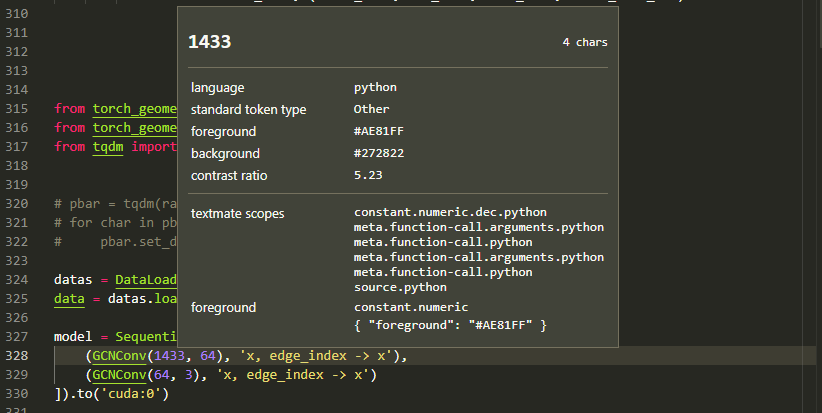Click the '# for char in pb' comment
Viewport: 822px width, 413px height.
pyautogui.click(x=115, y=223)
